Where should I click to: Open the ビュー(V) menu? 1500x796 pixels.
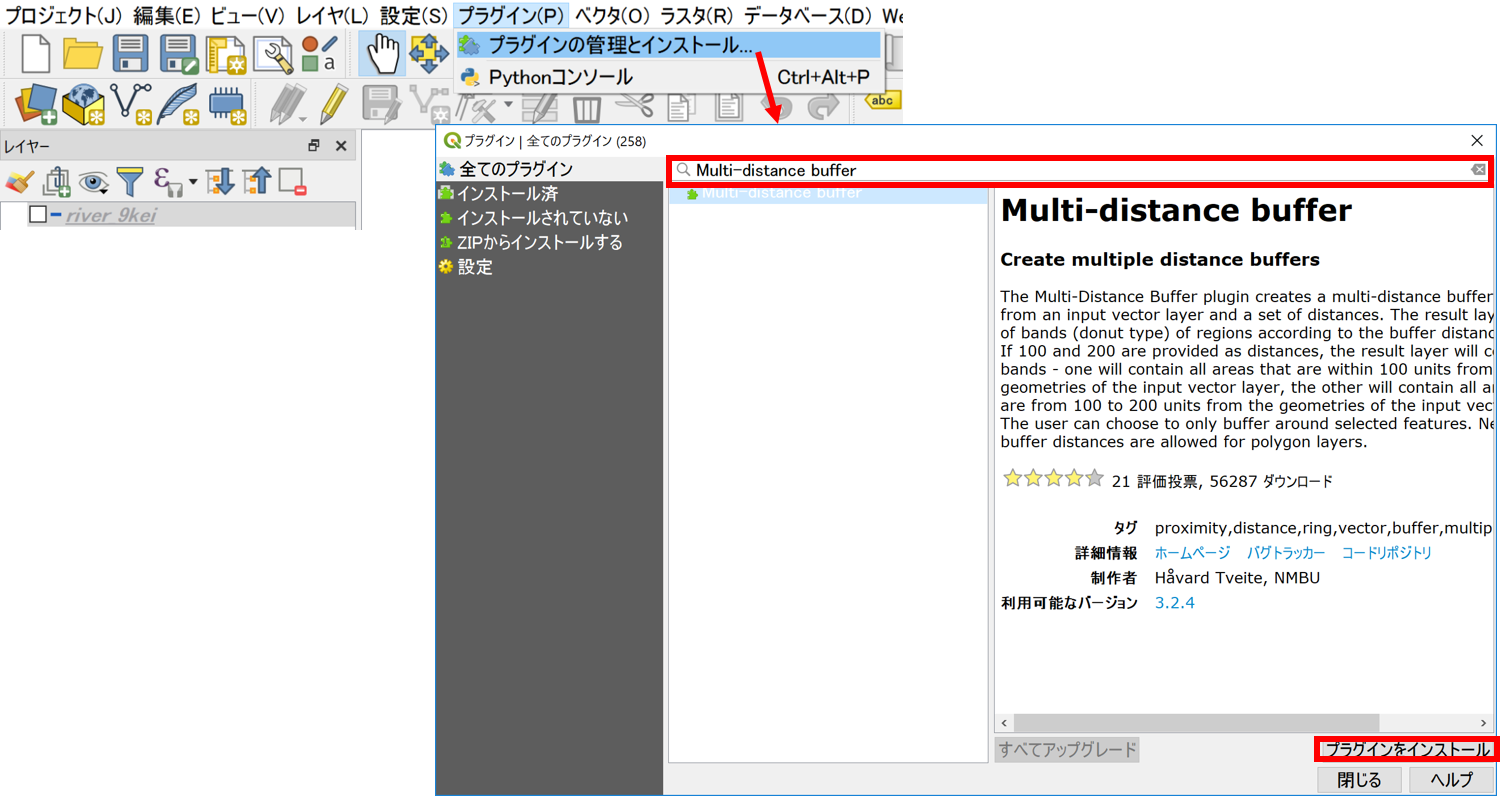pos(247,16)
